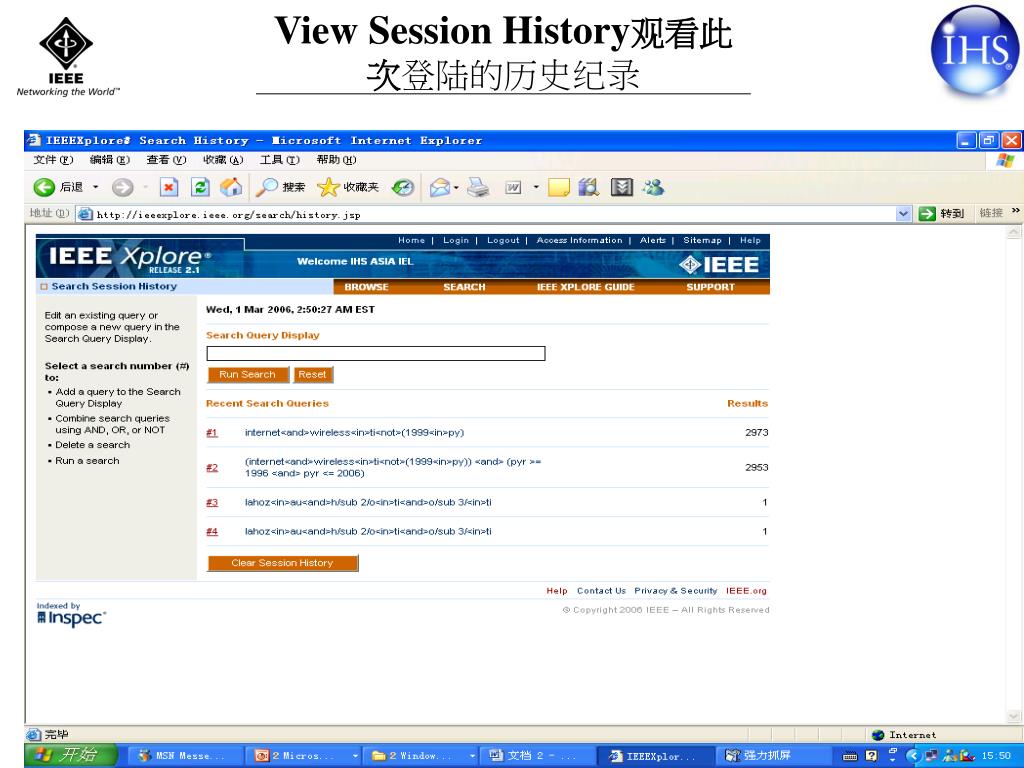The width and height of the screenshot is (1024, 768).
Task: Open the 查看(V) menu
Action: coord(166,160)
